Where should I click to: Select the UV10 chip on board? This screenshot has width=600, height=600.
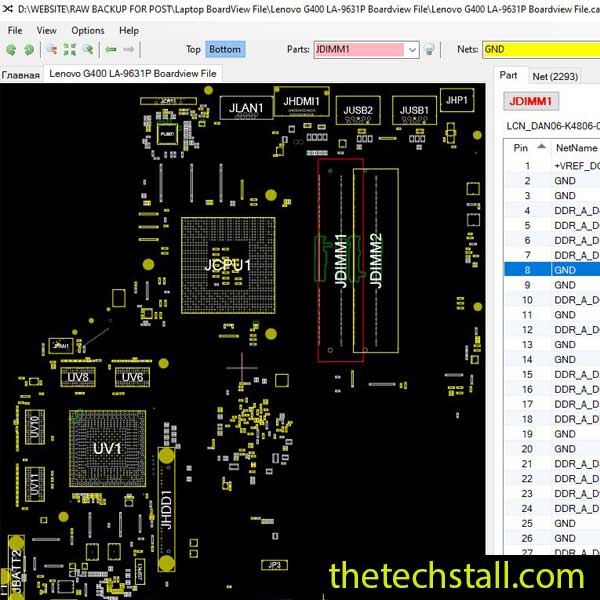(35, 427)
